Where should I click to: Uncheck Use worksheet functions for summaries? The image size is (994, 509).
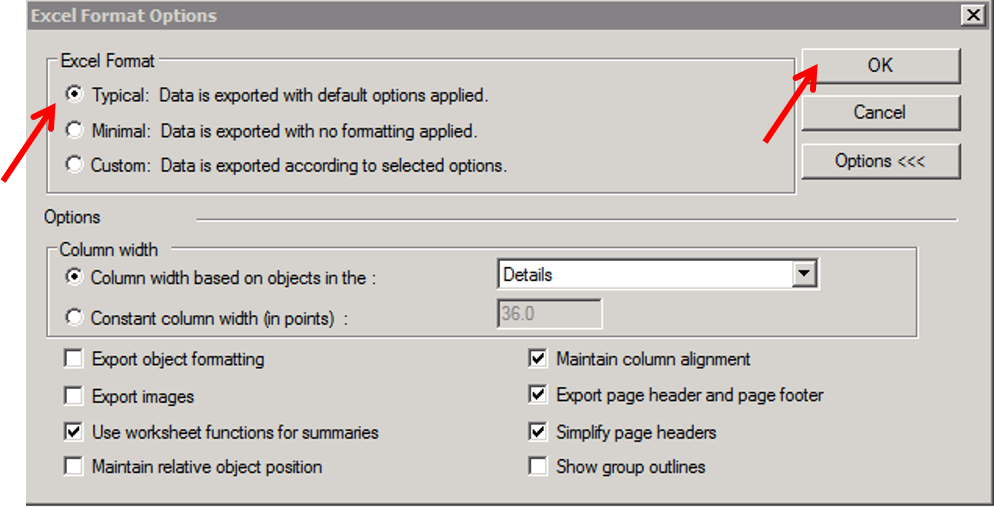(73, 433)
